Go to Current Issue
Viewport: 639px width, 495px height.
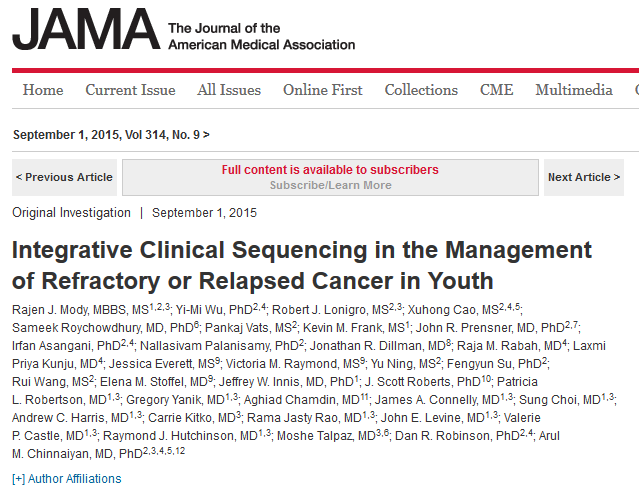pos(130,90)
